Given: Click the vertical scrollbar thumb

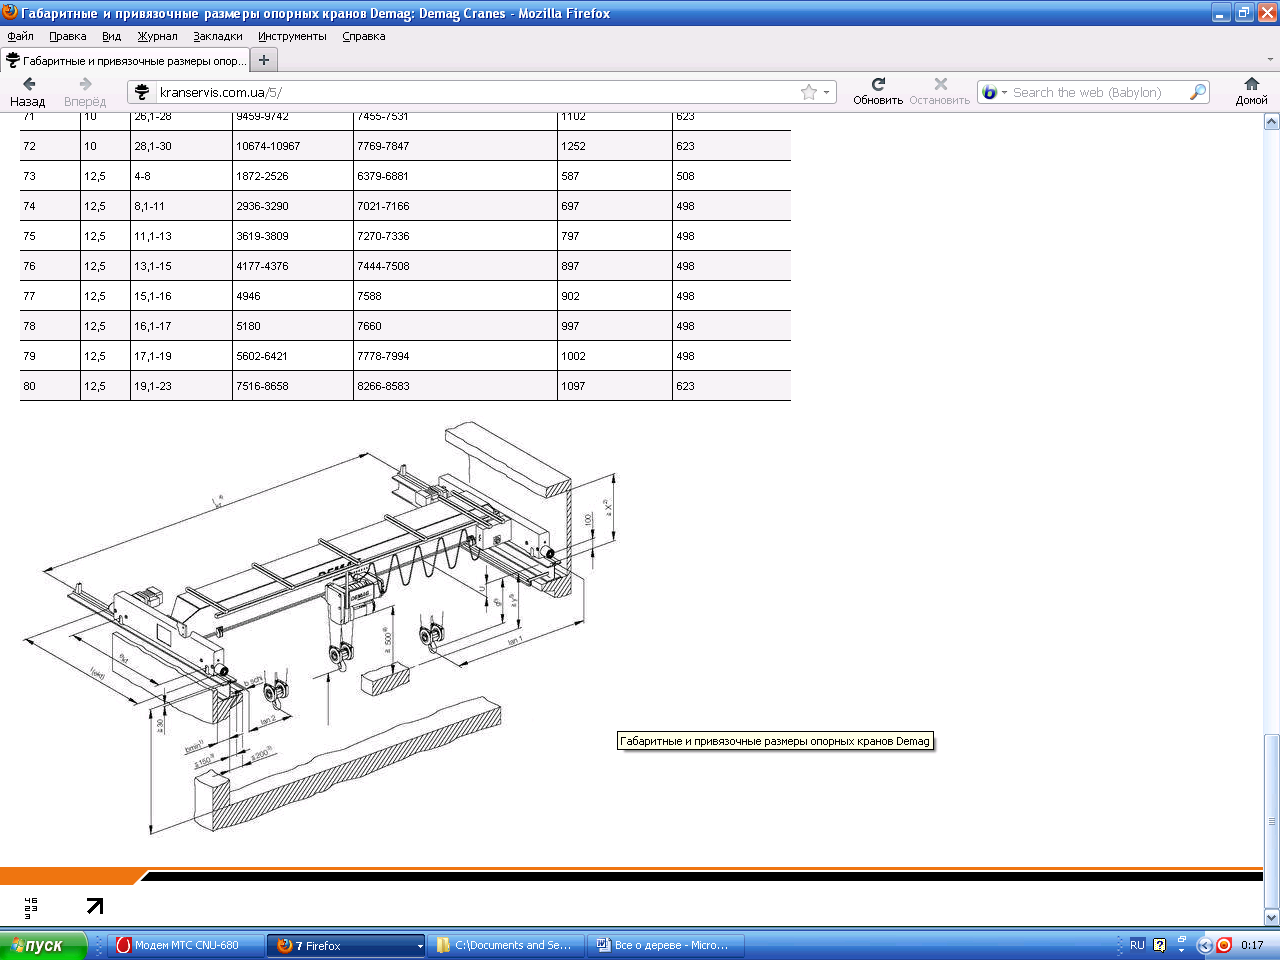Looking at the screenshot, I should click(1271, 820).
